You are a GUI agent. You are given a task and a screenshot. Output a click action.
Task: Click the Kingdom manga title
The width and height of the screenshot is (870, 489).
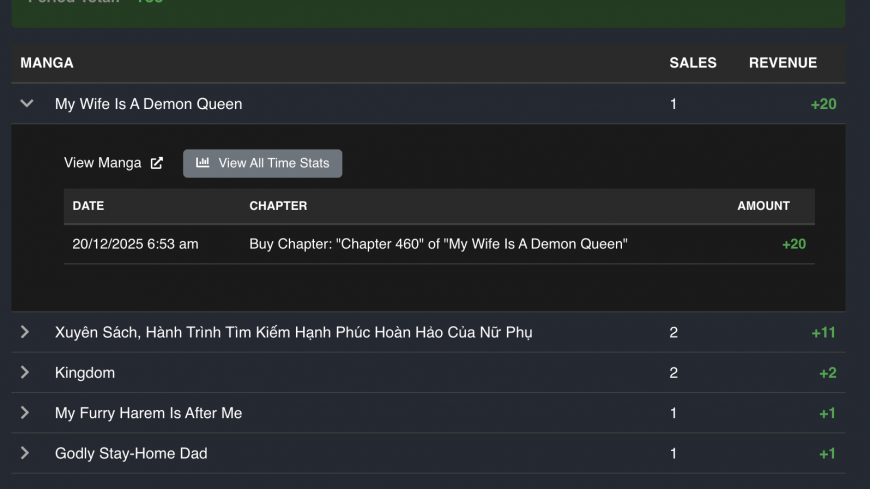click(x=85, y=373)
